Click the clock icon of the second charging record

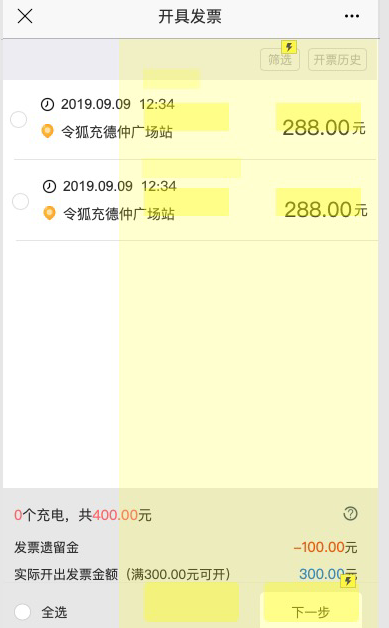pos(49,186)
